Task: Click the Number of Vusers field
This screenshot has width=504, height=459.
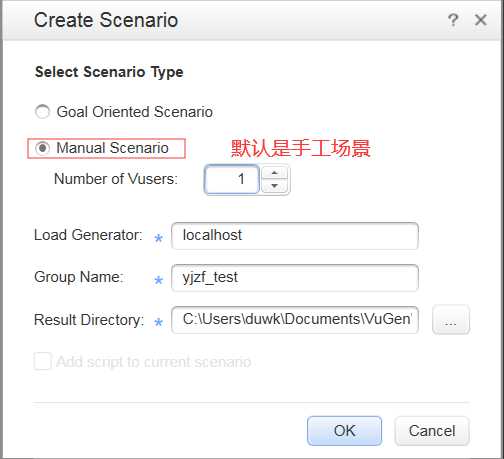Action: click(x=232, y=179)
